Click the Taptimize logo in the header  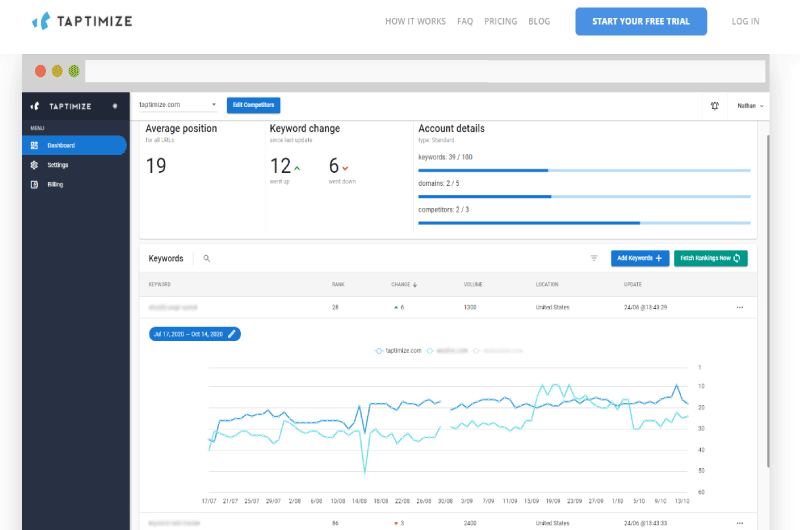[x=82, y=21]
